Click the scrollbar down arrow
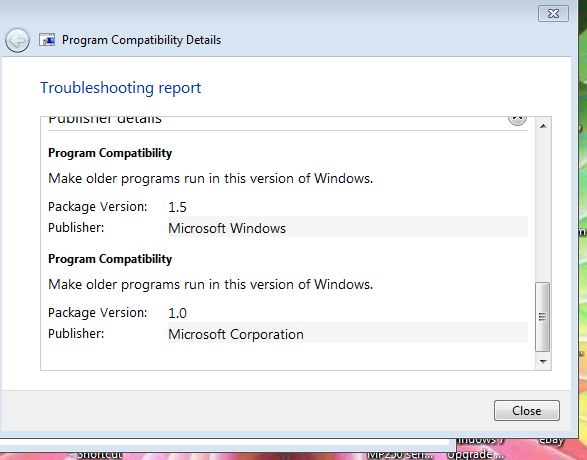The image size is (587, 460). (x=543, y=362)
